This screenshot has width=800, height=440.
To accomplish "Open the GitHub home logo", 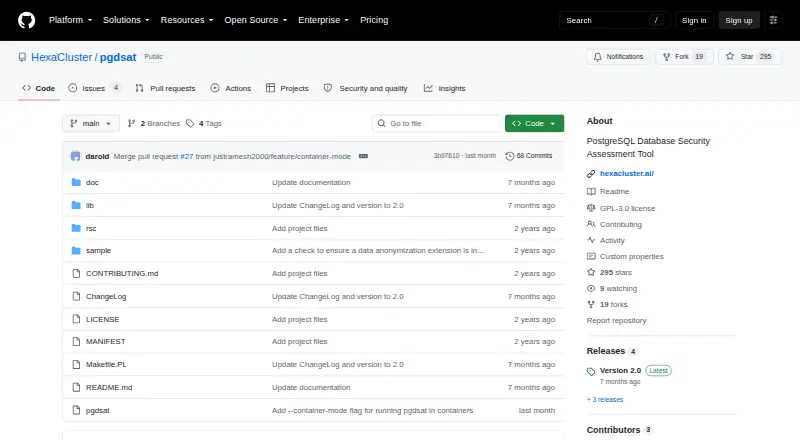I will click(x=27, y=20).
